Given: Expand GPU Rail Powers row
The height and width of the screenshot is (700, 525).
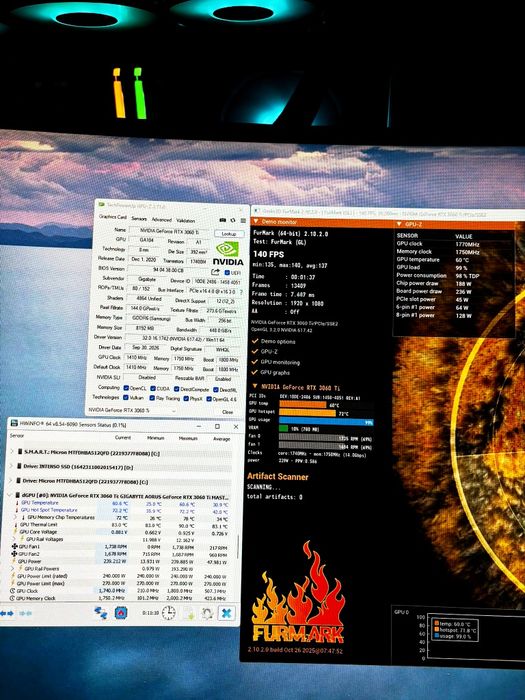Looking at the screenshot, I should pos(13,569).
